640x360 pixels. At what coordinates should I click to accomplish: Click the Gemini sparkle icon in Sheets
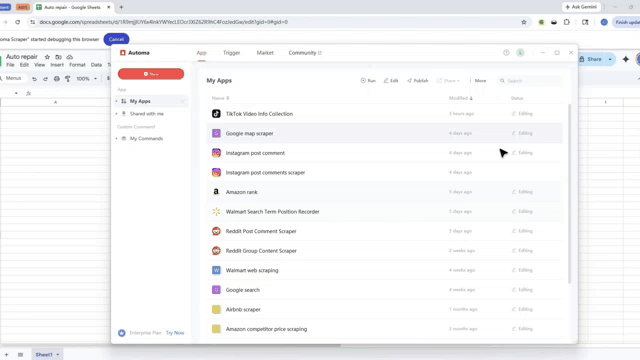626,59
